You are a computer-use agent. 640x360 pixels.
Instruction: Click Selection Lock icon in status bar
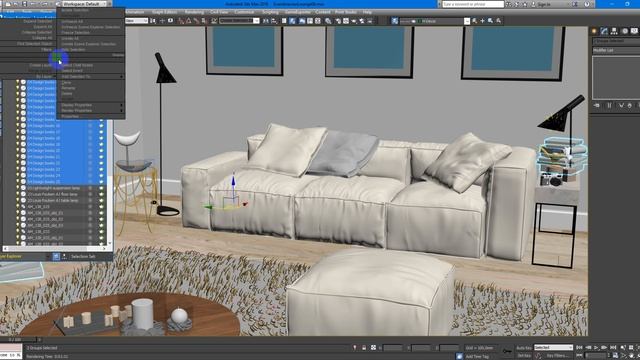click(364, 348)
